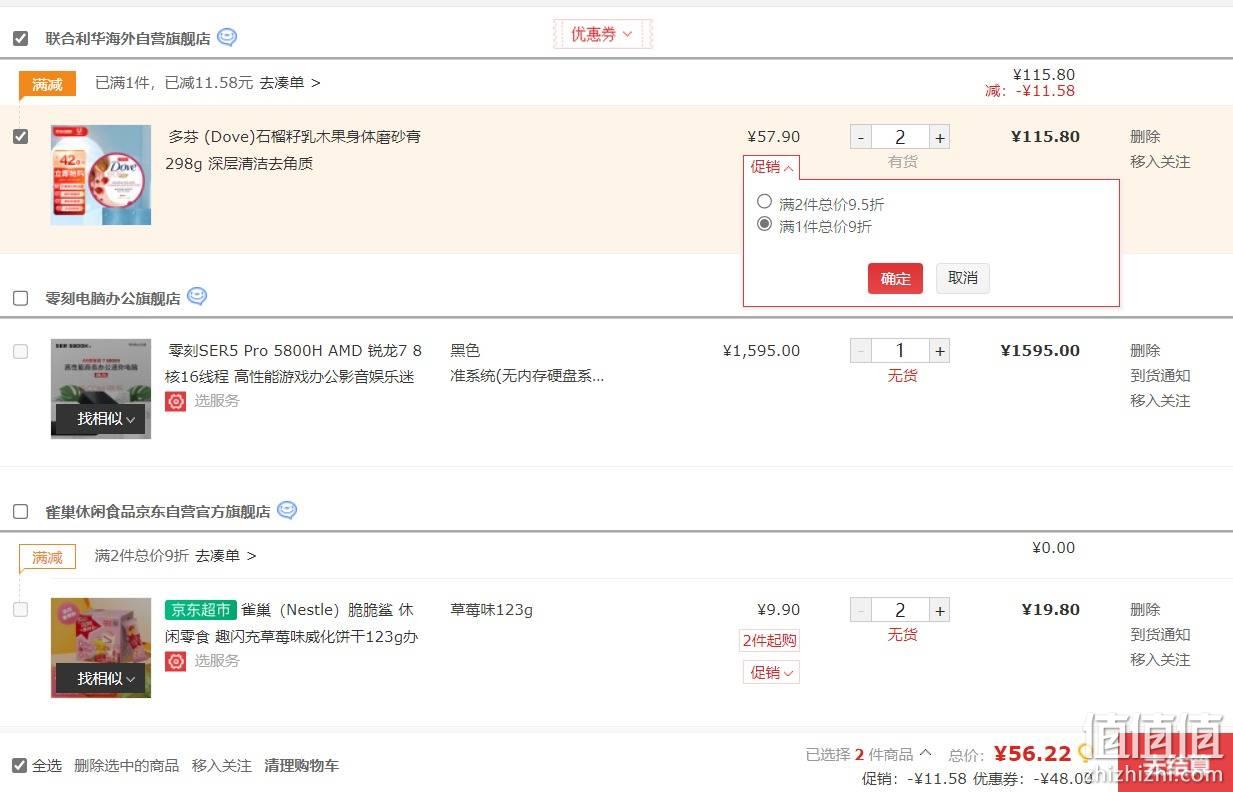Click the 京东超市 green tag

point(201,610)
